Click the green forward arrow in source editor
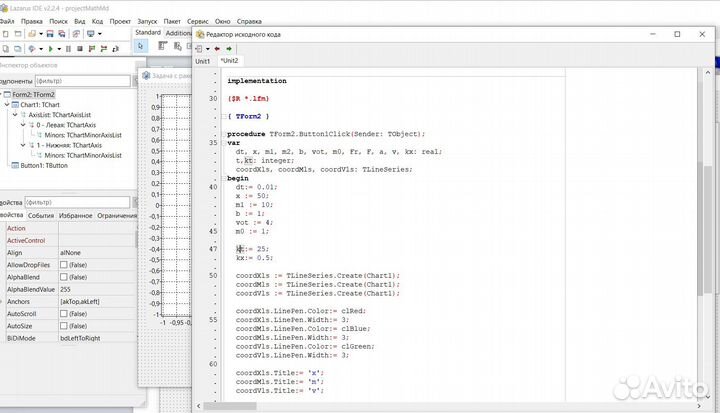The height and width of the screenshot is (413, 720). click(x=230, y=47)
